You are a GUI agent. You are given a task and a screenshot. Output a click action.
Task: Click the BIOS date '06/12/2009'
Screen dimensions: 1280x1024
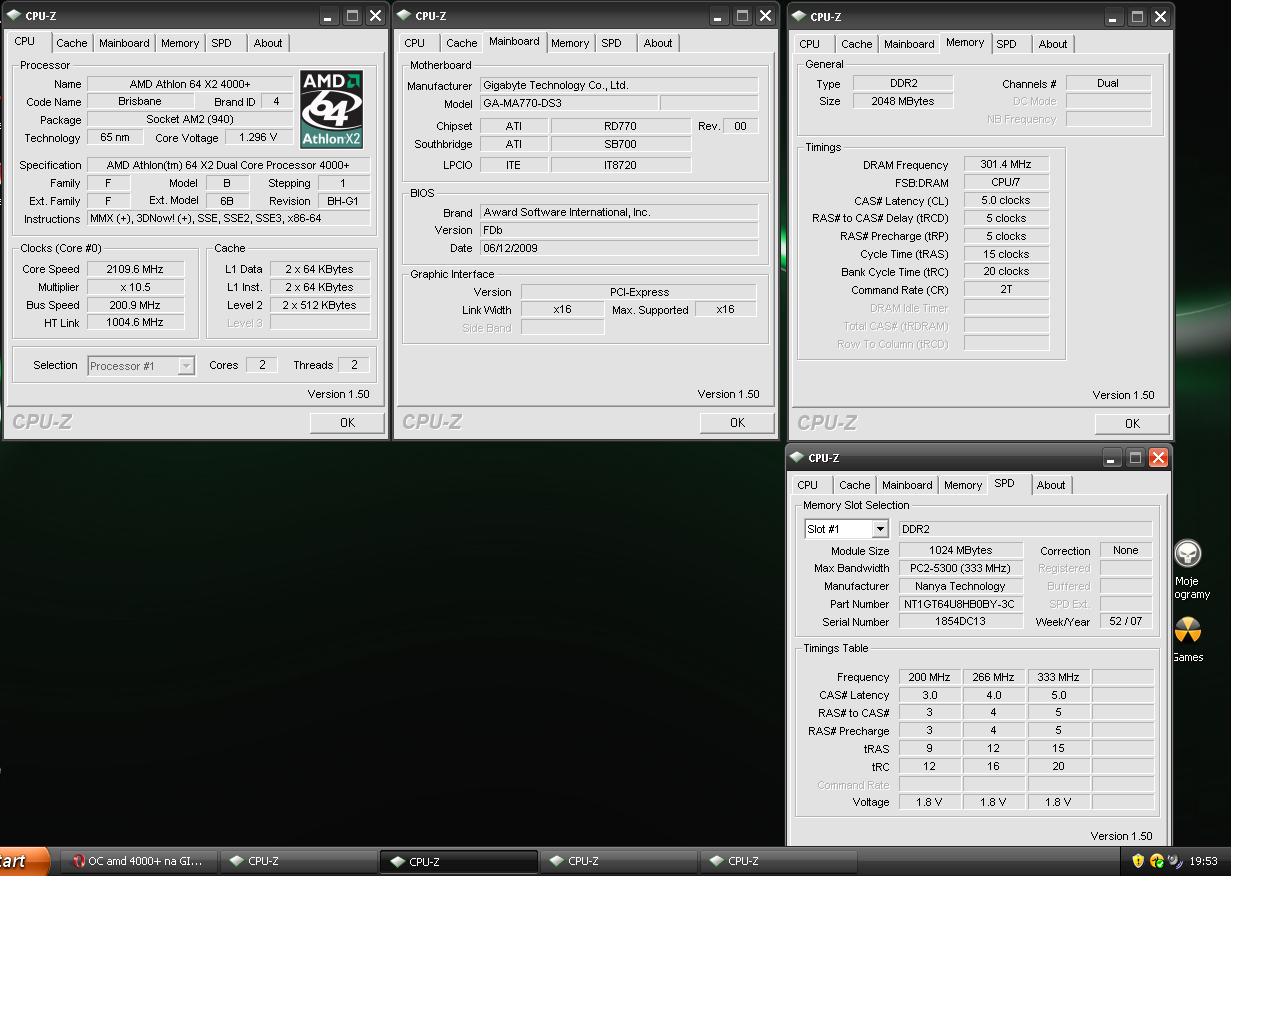coord(619,248)
